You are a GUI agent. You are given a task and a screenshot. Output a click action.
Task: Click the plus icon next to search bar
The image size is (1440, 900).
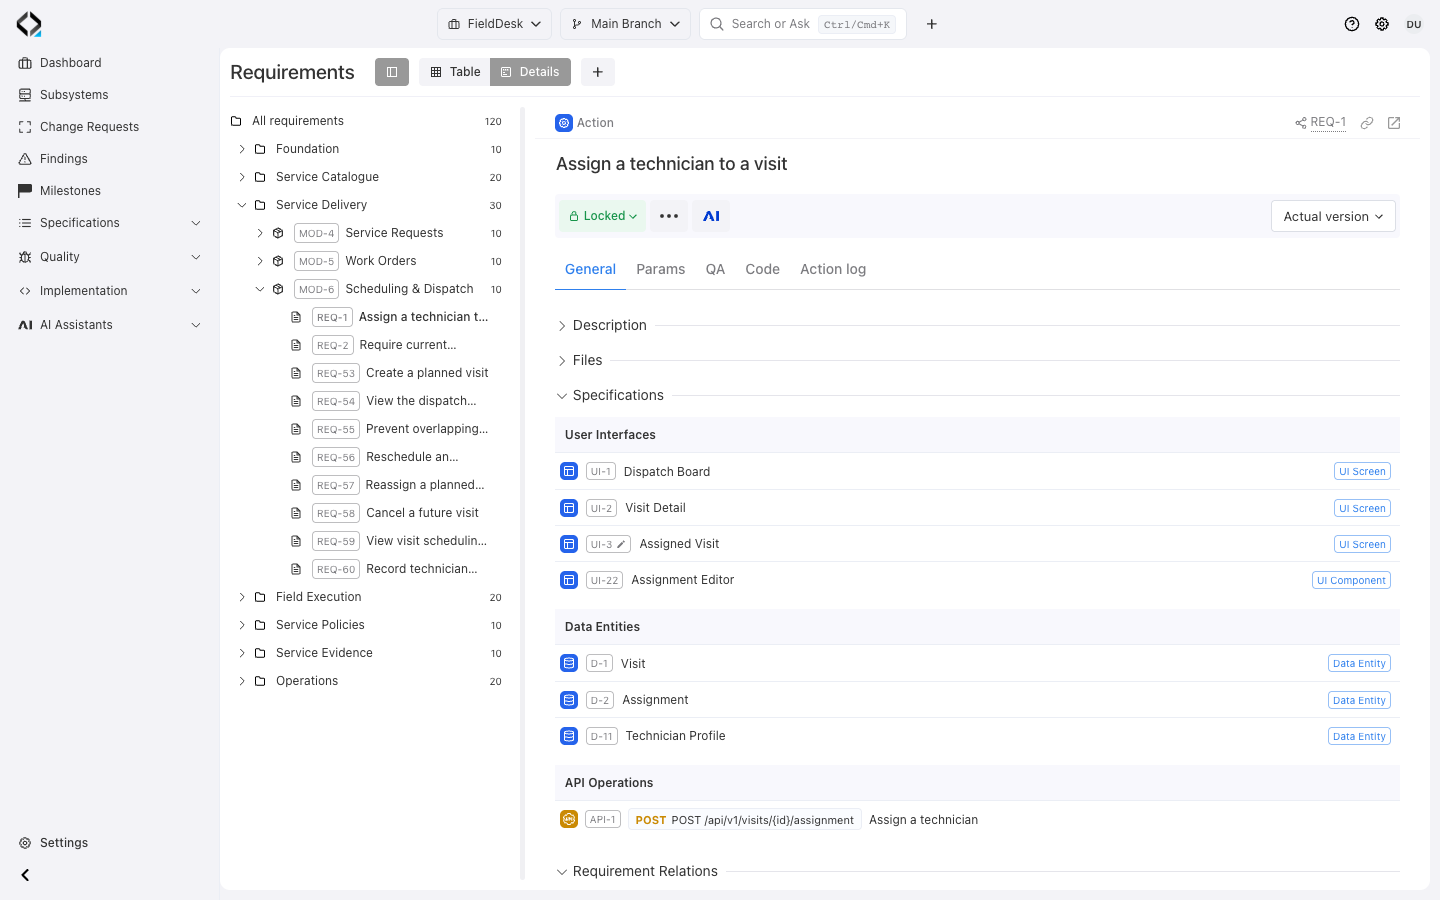pos(931,24)
